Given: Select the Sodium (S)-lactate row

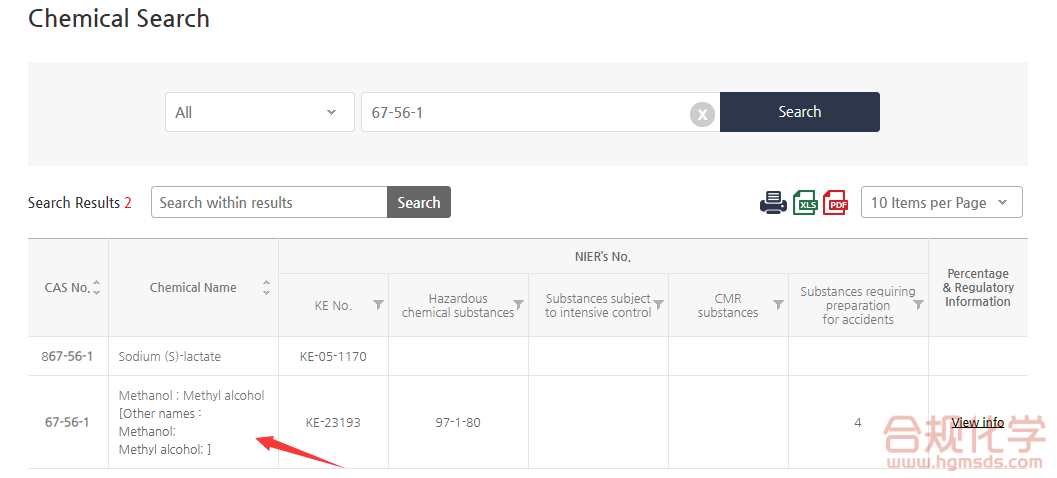Looking at the screenshot, I should pos(170,356).
